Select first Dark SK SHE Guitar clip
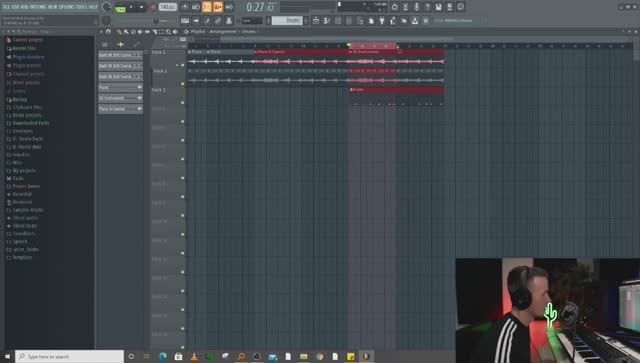Viewport: 640px width, 363px height. coord(120,55)
